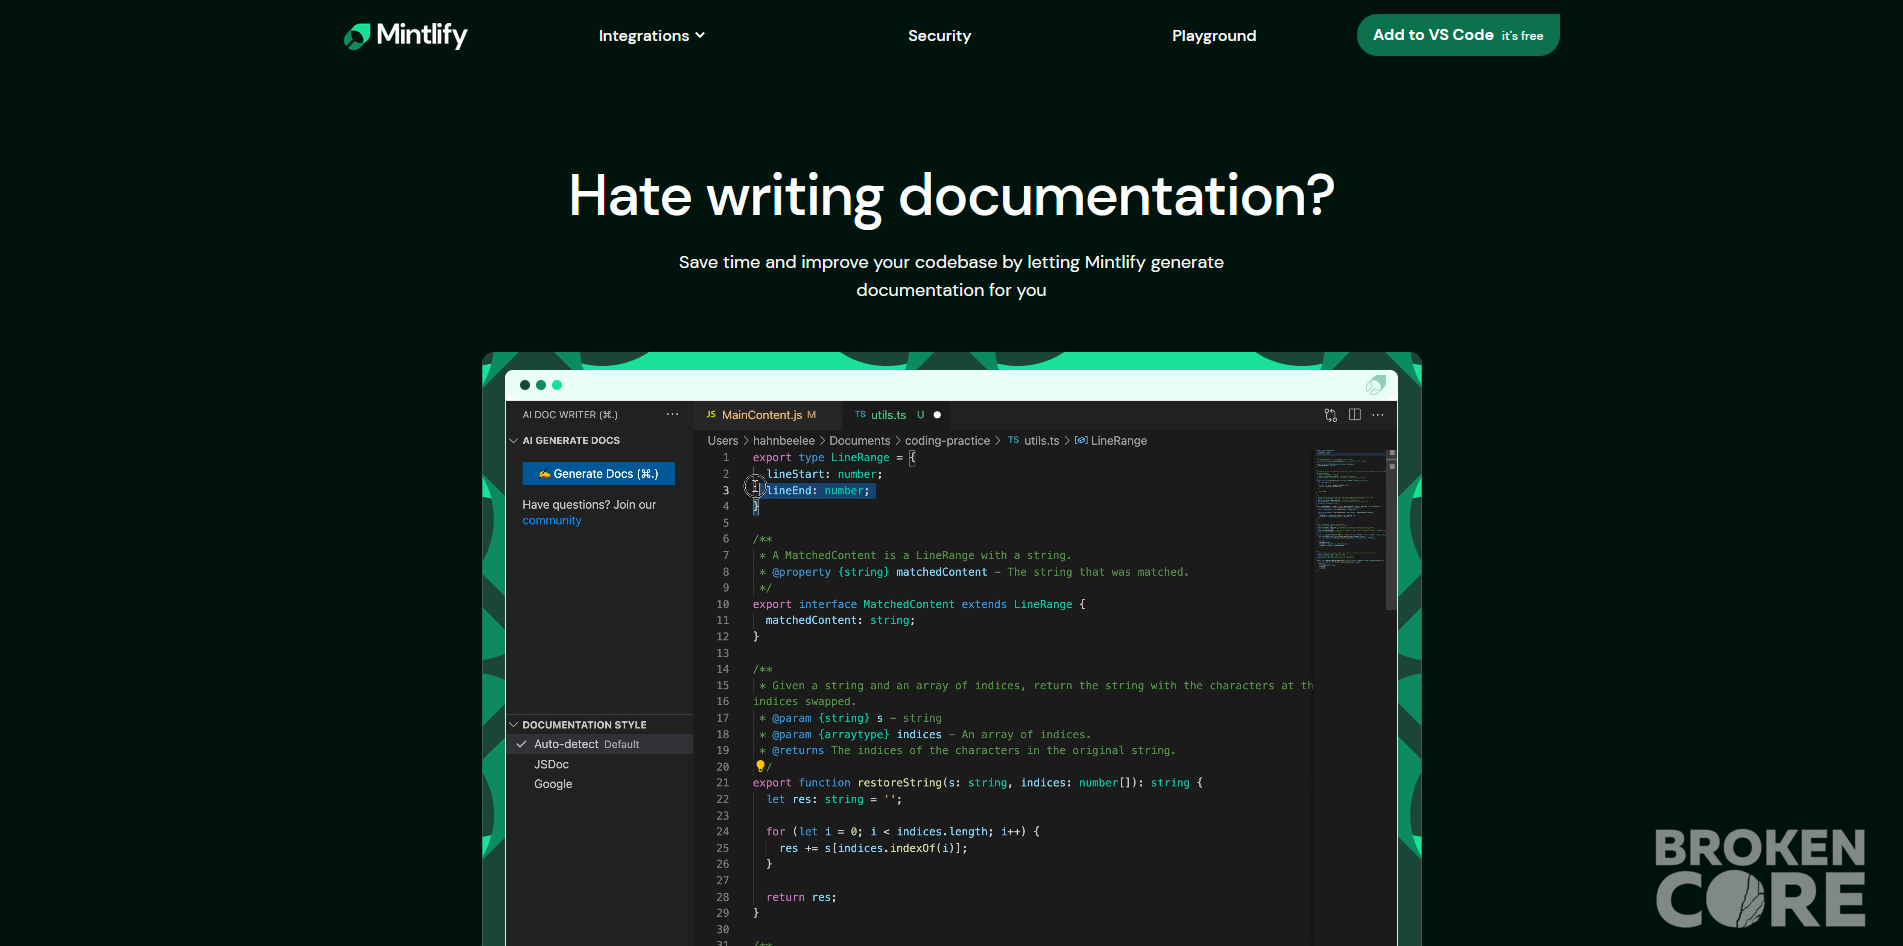Image resolution: width=1903 pixels, height=946 pixels.
Task: Select JSDoc documentation style
Action: pyautogui.click(x=551, y=765)
